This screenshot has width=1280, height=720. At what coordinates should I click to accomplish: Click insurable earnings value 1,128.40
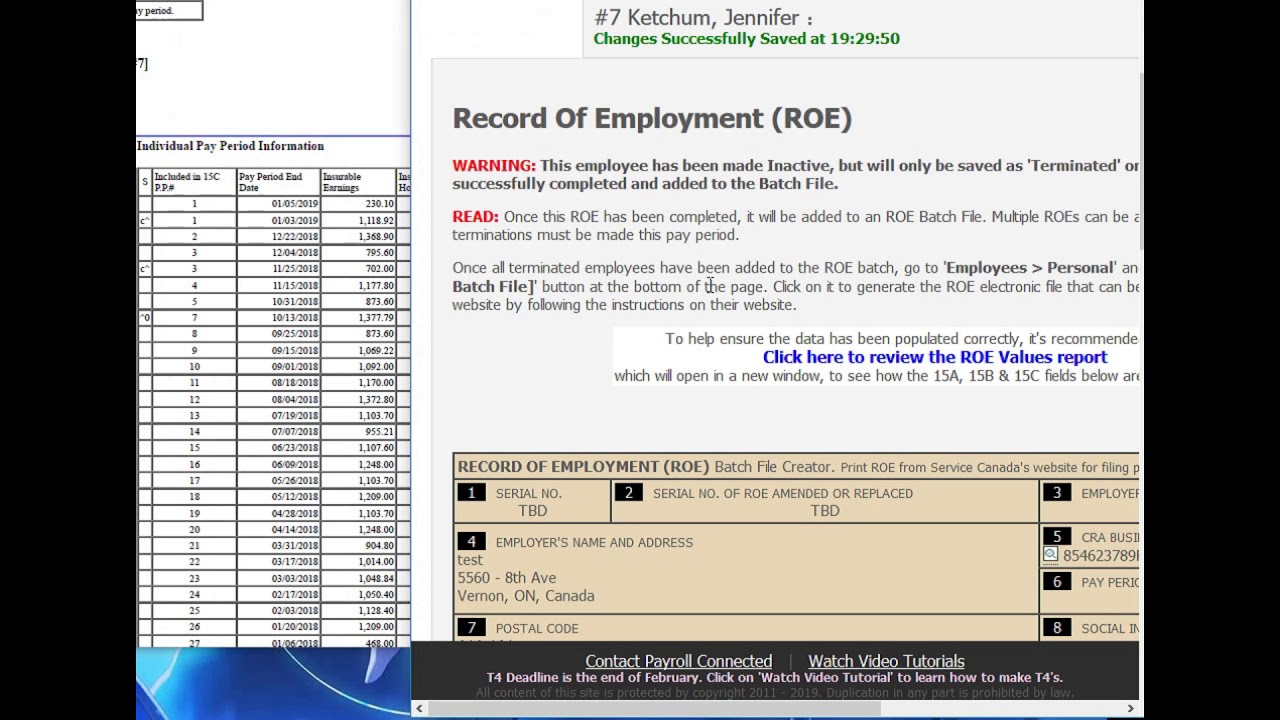tap(376, 611)
